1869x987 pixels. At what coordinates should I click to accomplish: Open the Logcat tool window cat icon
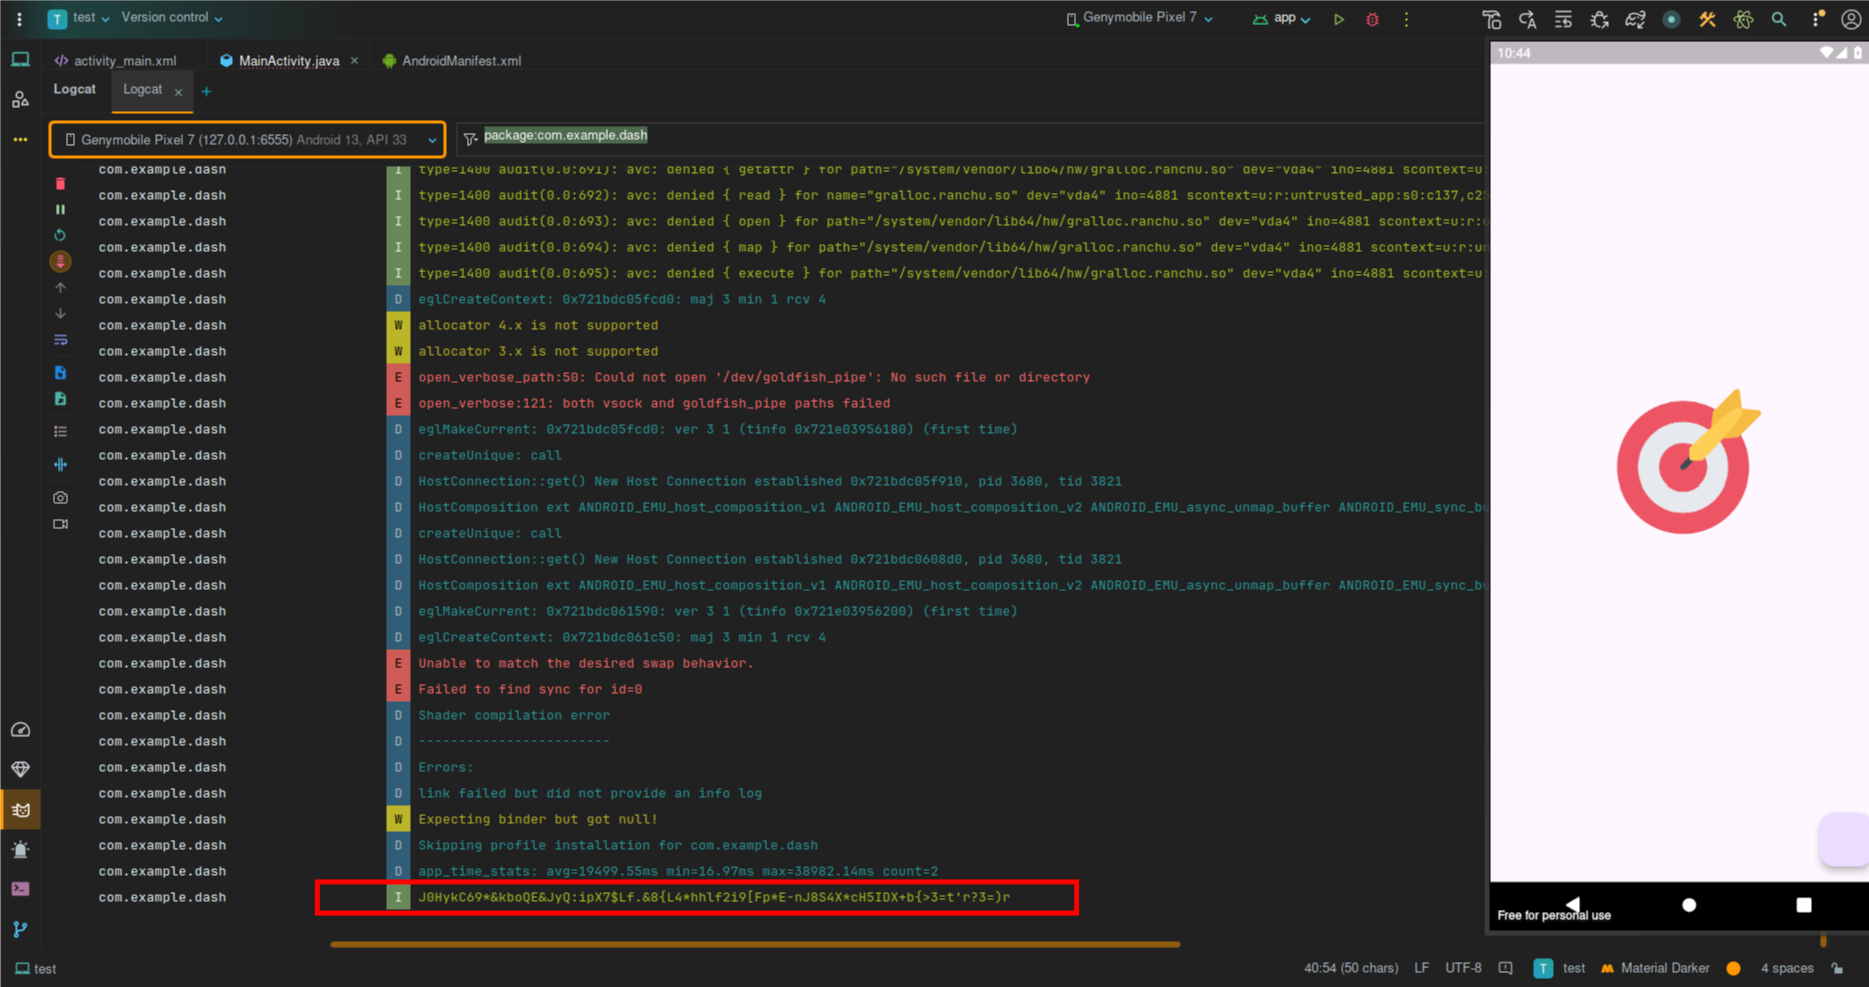[20, 810]
